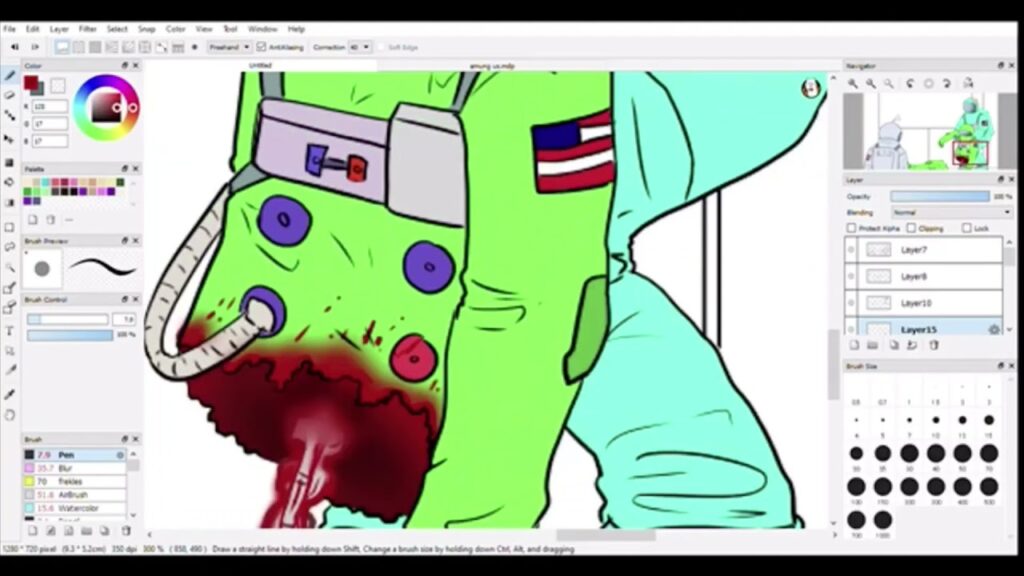Image resolution: width=1024 pixels, height=576 pixels.
Task: Create a new brush in the Brush panel
Action: click(33, 531)
